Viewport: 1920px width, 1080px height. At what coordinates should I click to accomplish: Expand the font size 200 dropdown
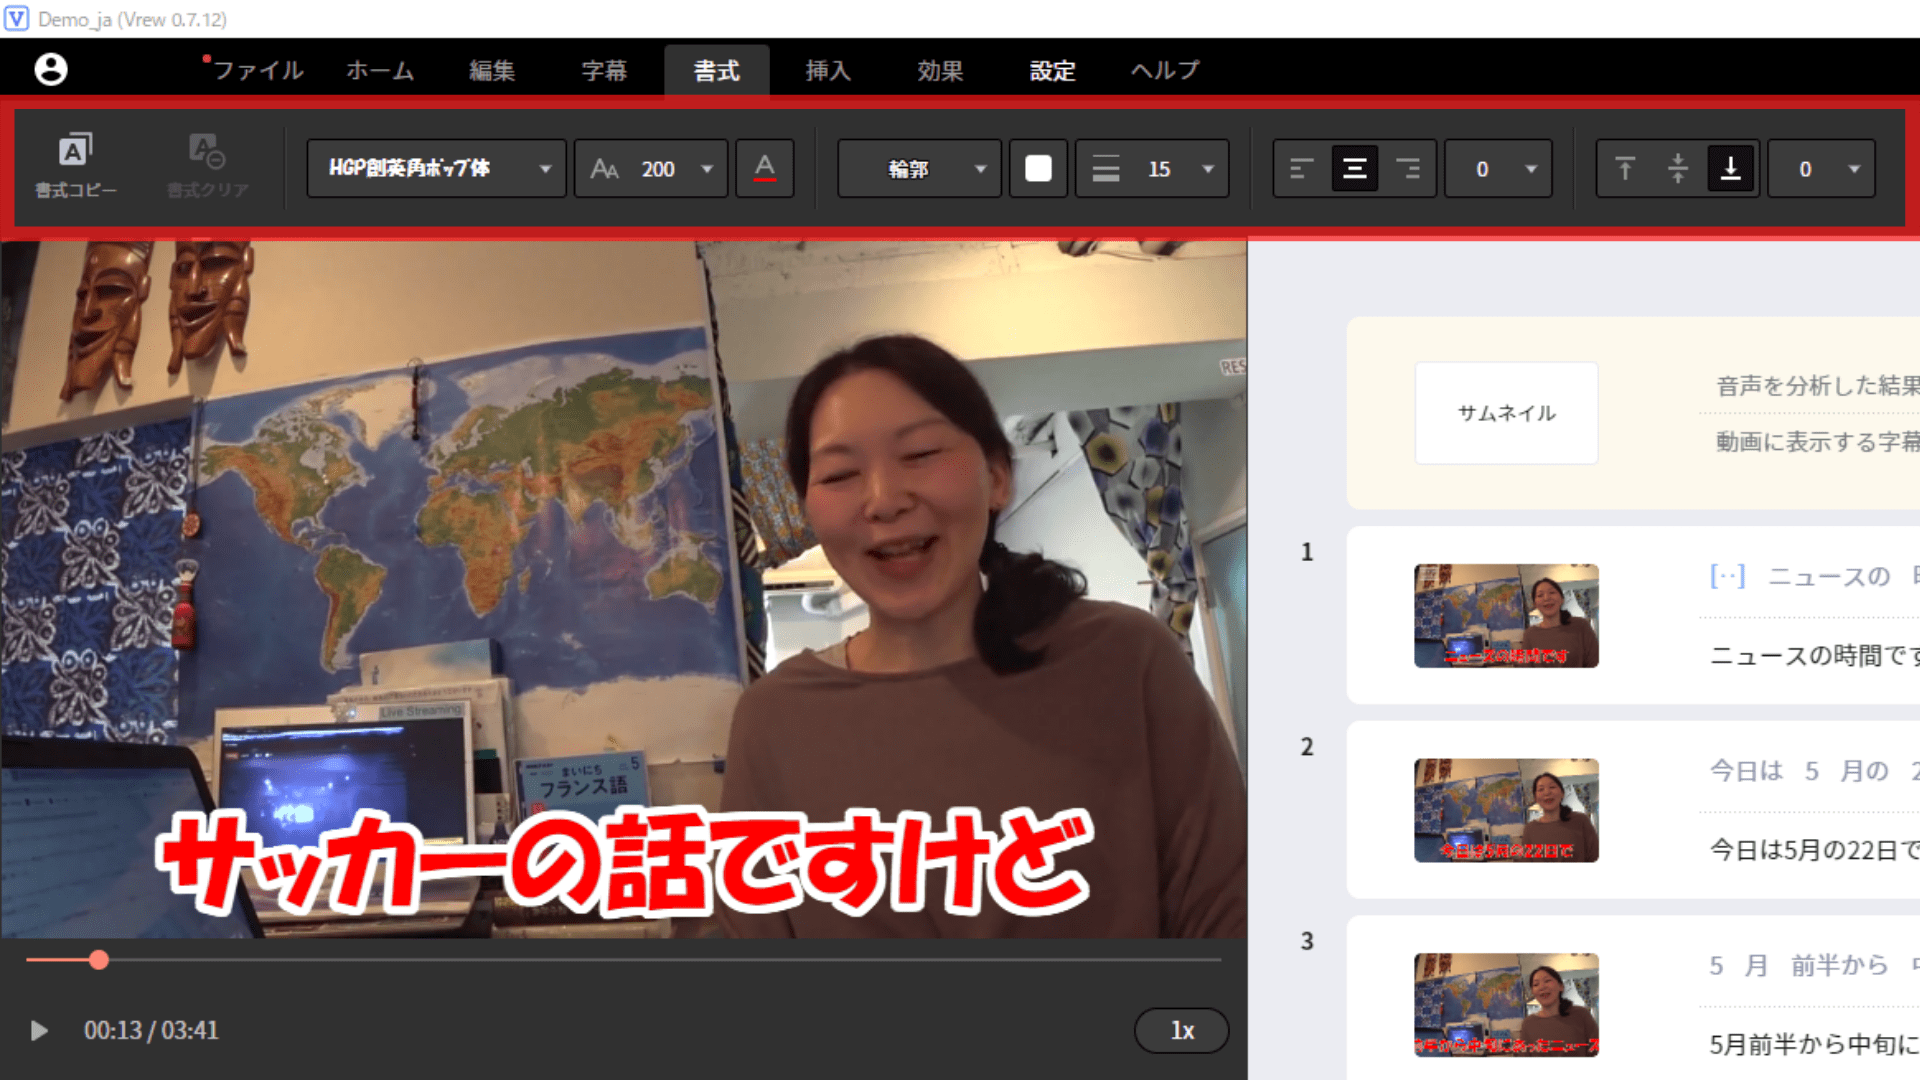707,169
